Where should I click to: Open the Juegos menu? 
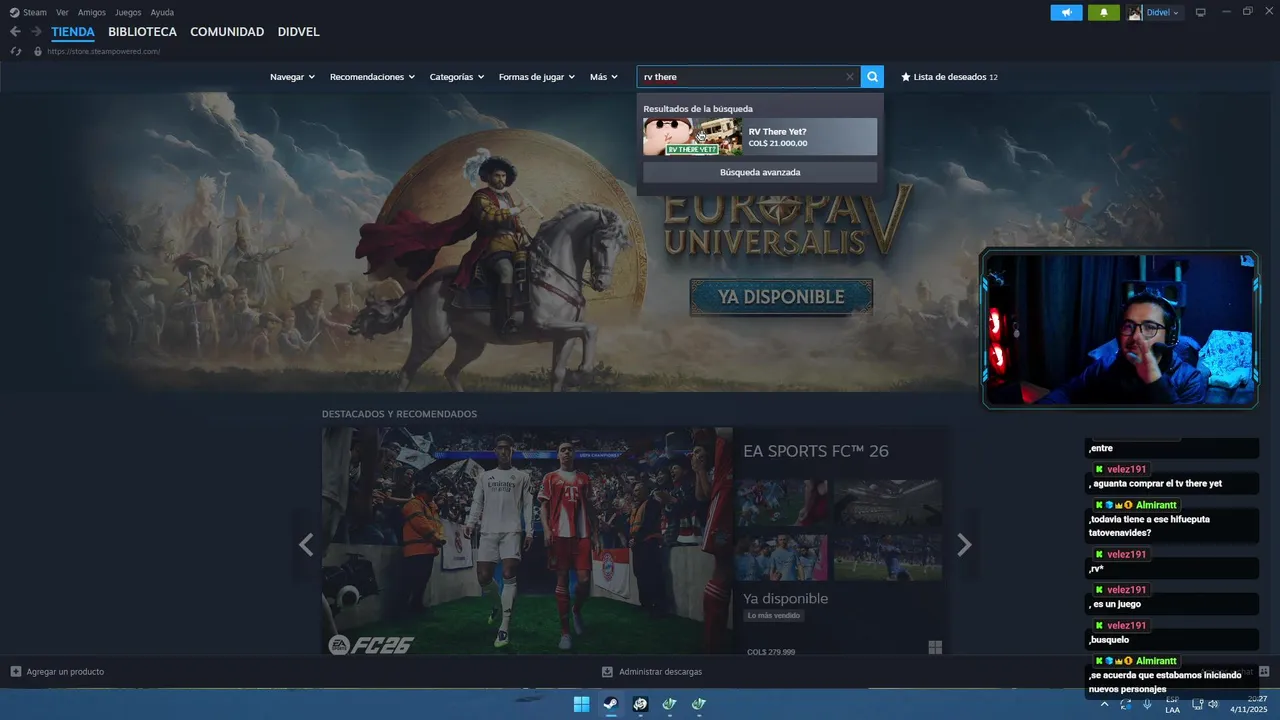pos(128,13)
